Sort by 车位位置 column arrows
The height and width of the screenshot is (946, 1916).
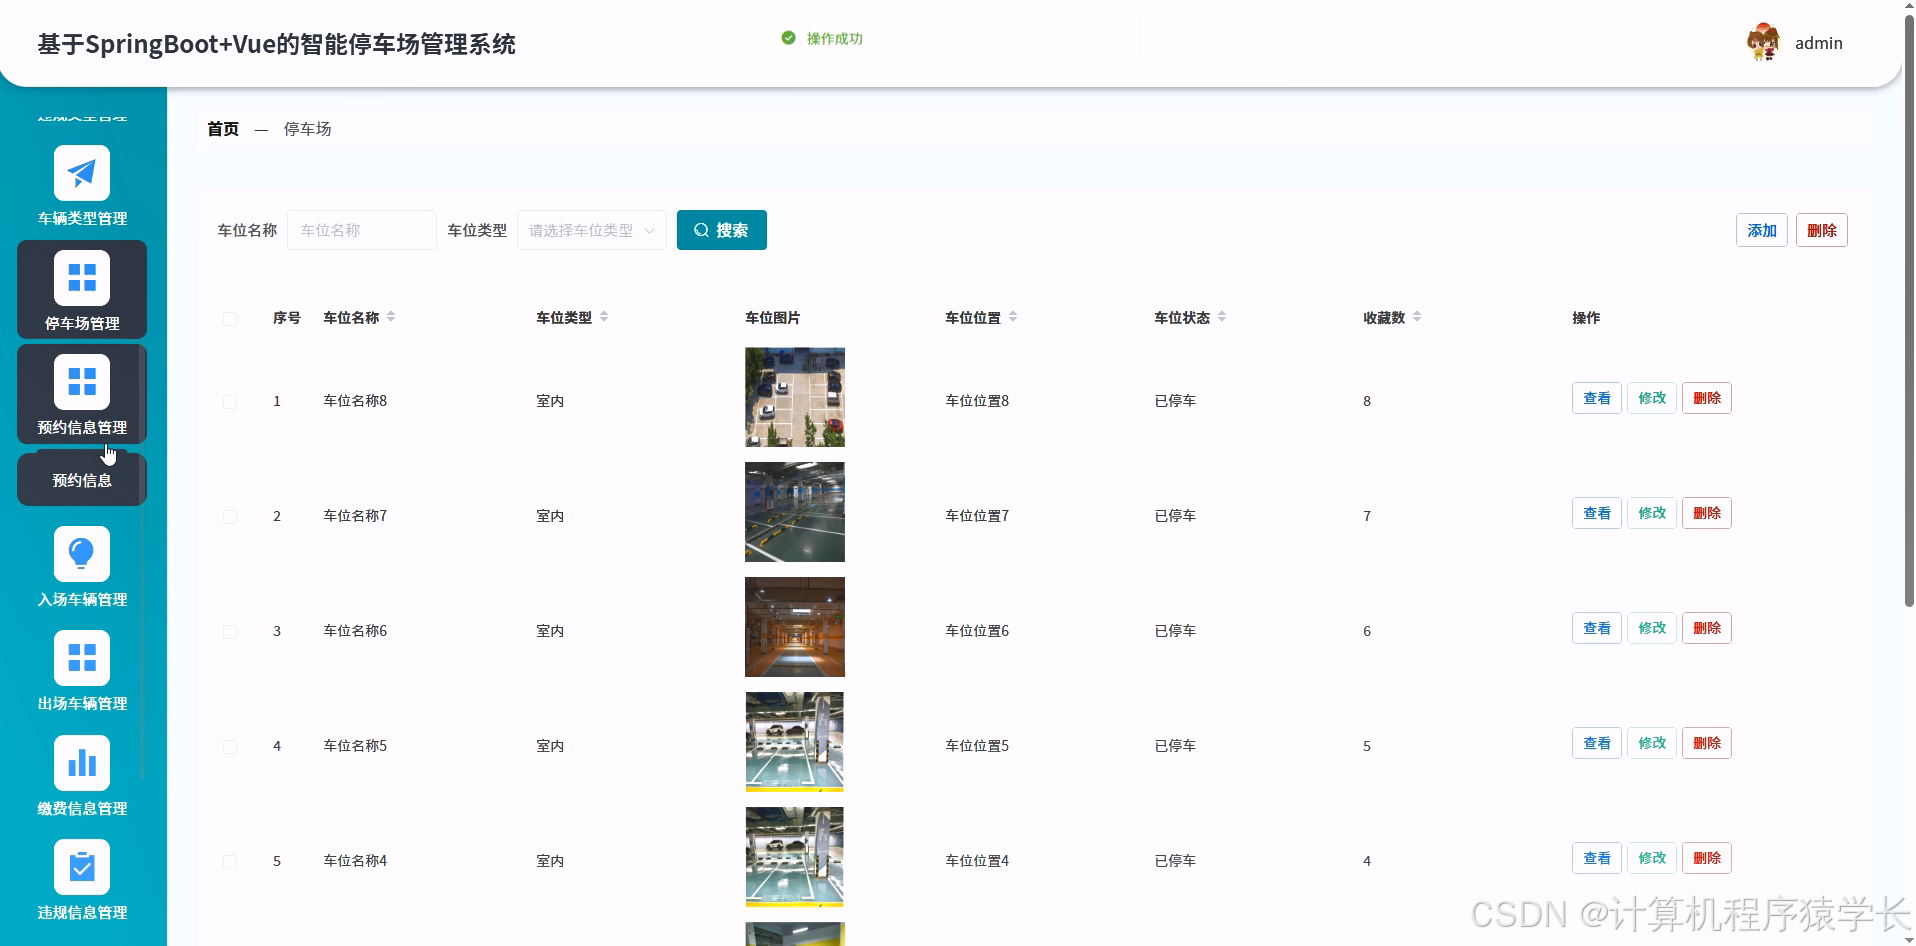[1013, 317]
